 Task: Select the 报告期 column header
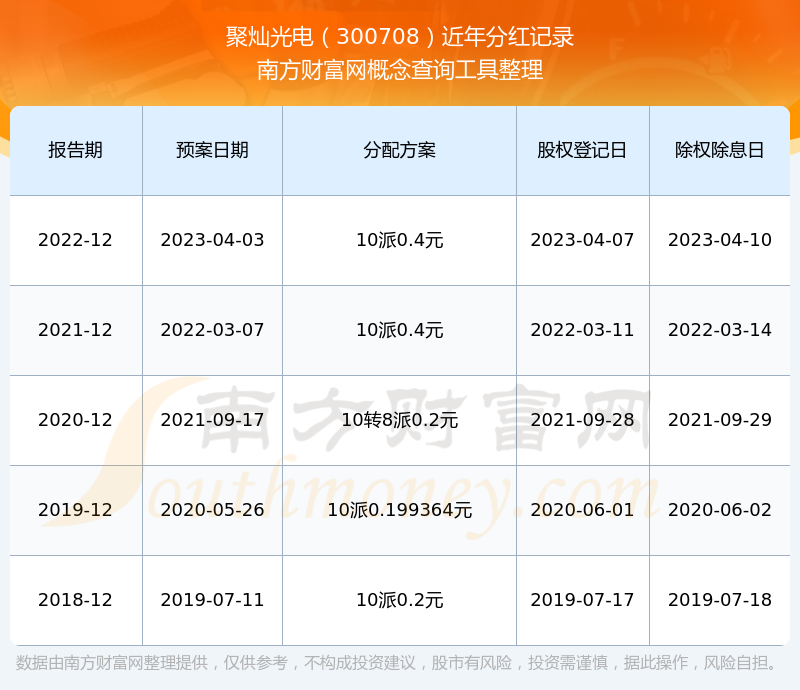[x=76, y=150]
